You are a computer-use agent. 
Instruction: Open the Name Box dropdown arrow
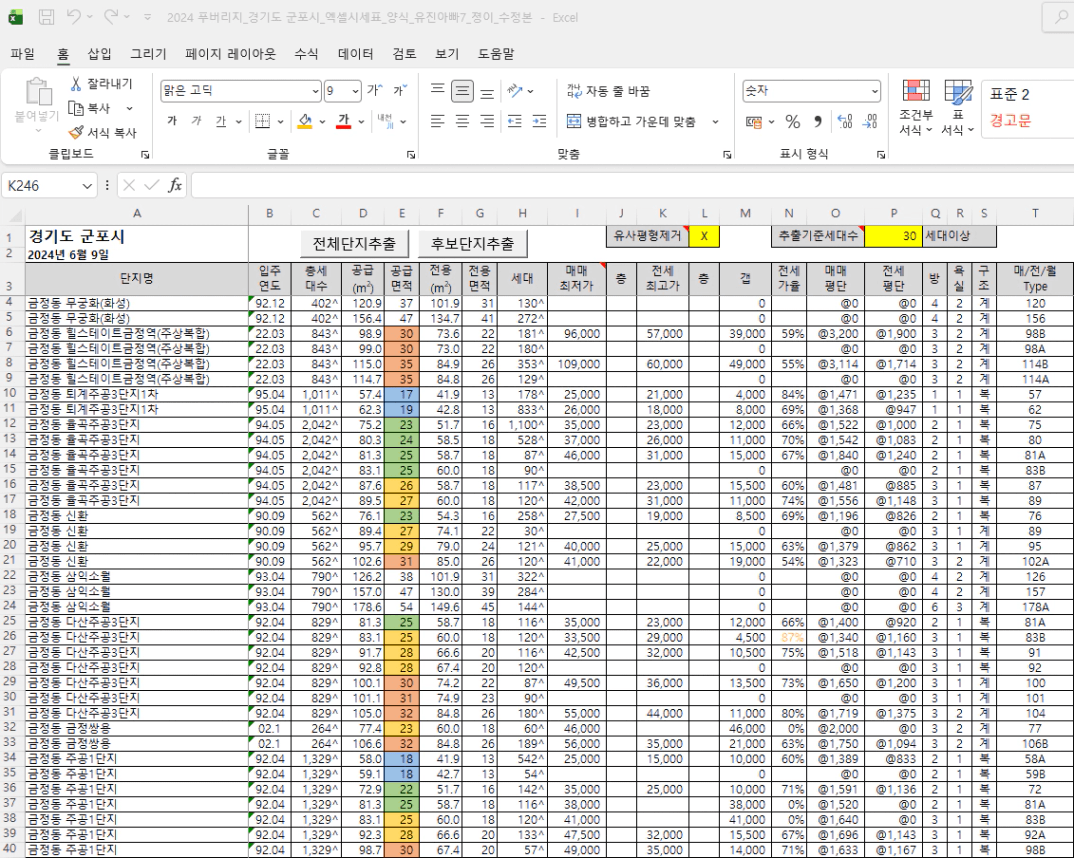(88, 185)
